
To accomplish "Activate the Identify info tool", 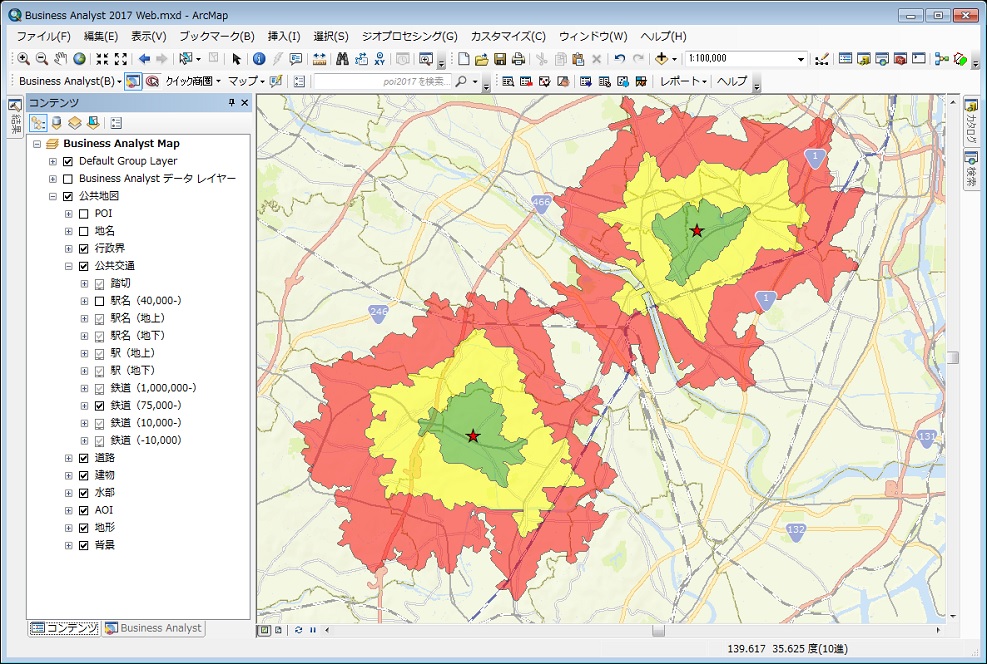I will (x=259, y=59).
